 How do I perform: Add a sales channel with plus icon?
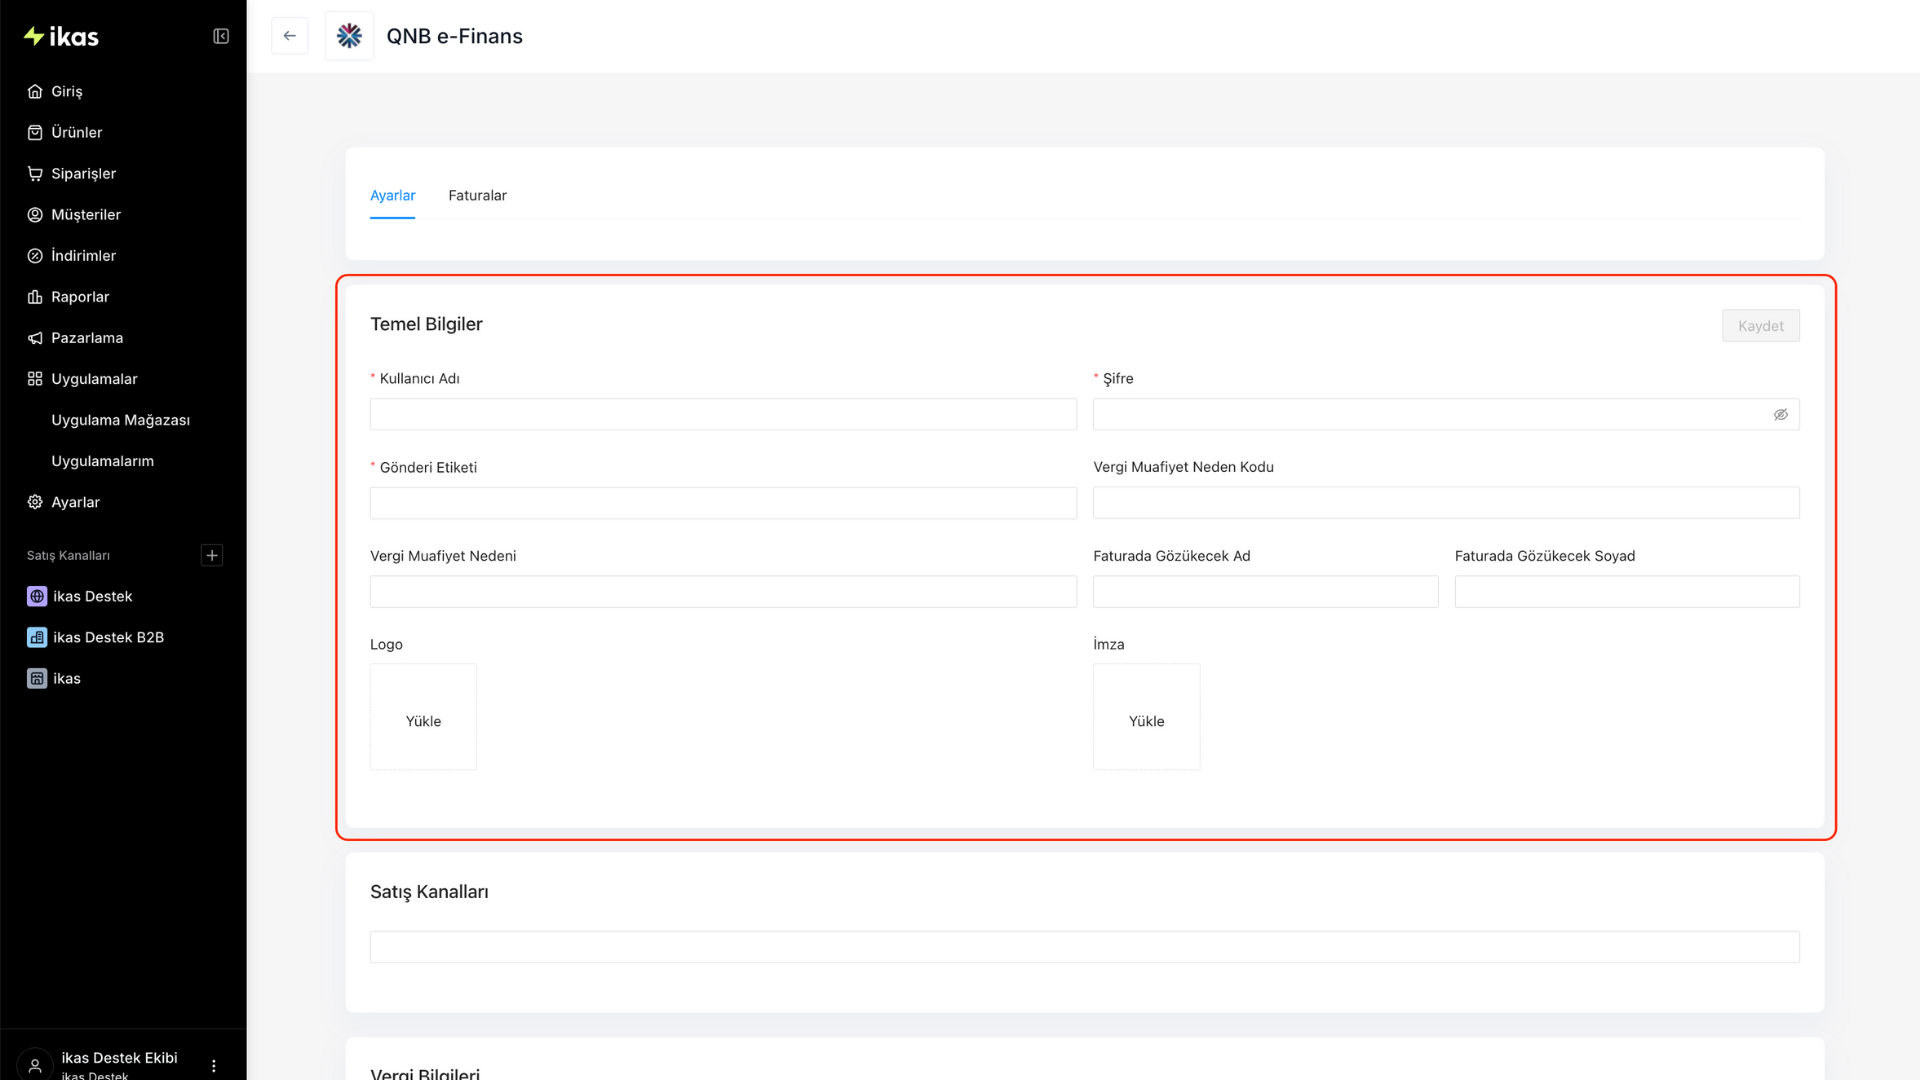[212, 555]
